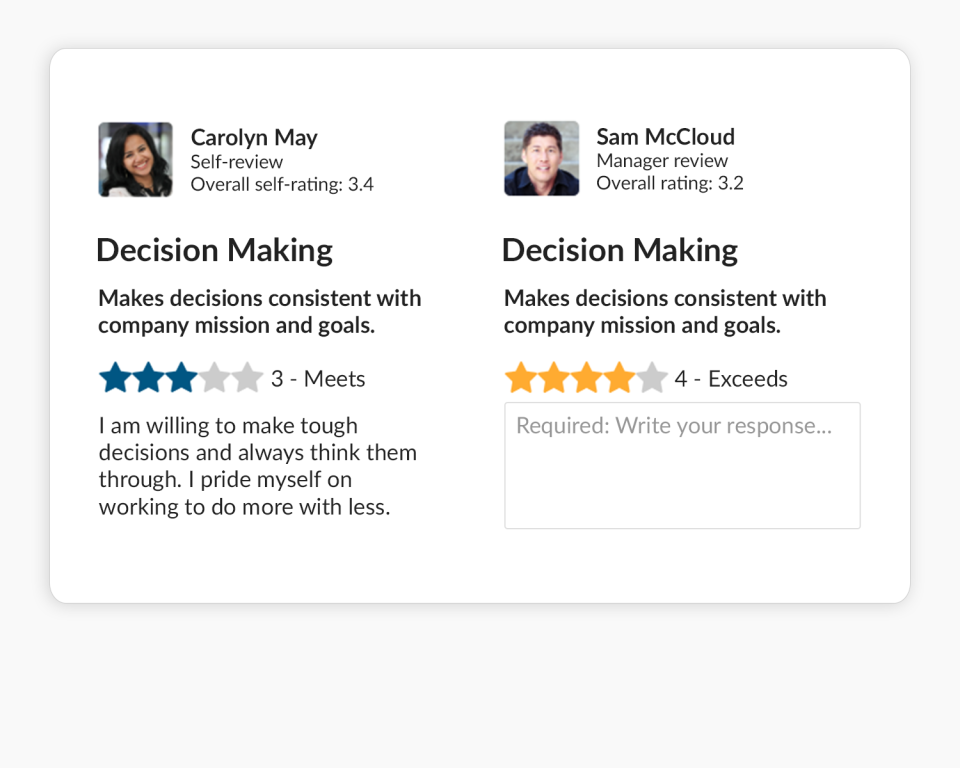Click the required manager response text box
The width and height of the screenshot is (960, 768).
[x=682, y=465]
